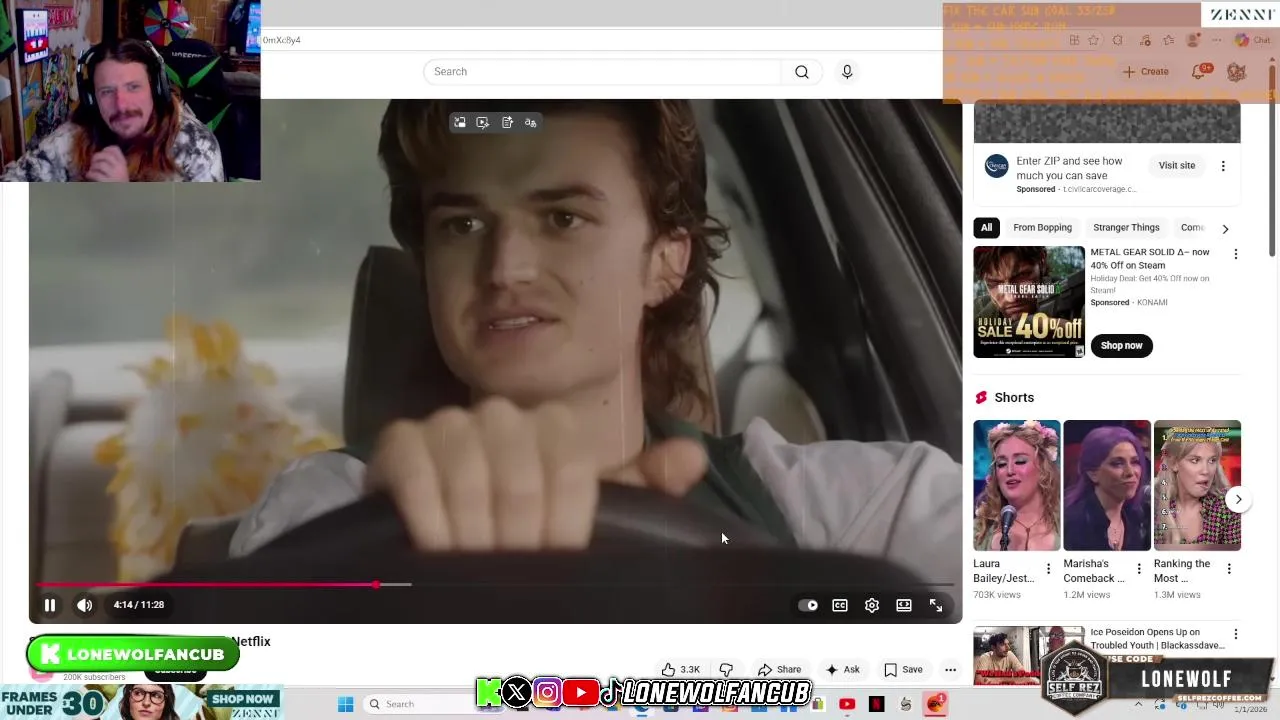The image size is (1280, 720).
Task: Share the video
Action: [779, 670]
